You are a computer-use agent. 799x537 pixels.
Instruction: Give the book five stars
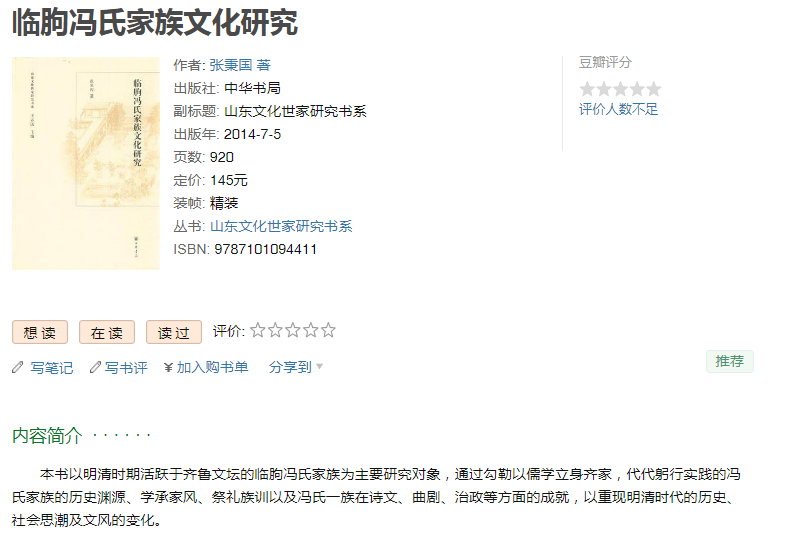[328, 331]
